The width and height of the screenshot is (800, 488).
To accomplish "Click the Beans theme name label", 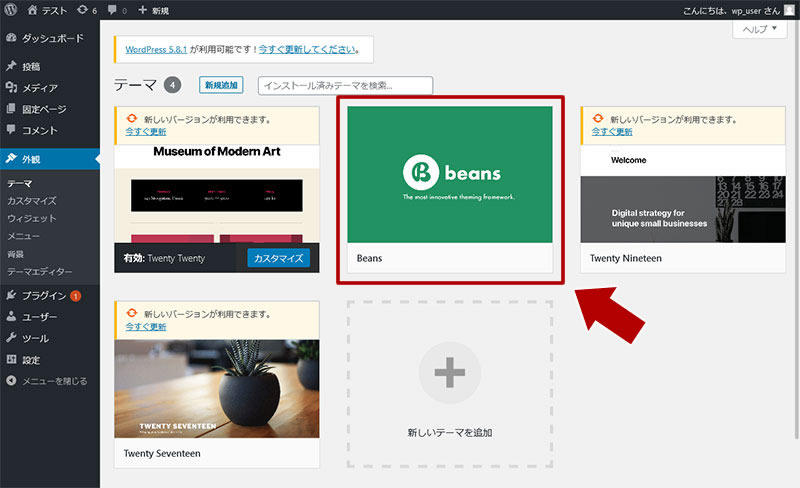I will [x=369, y=258].
